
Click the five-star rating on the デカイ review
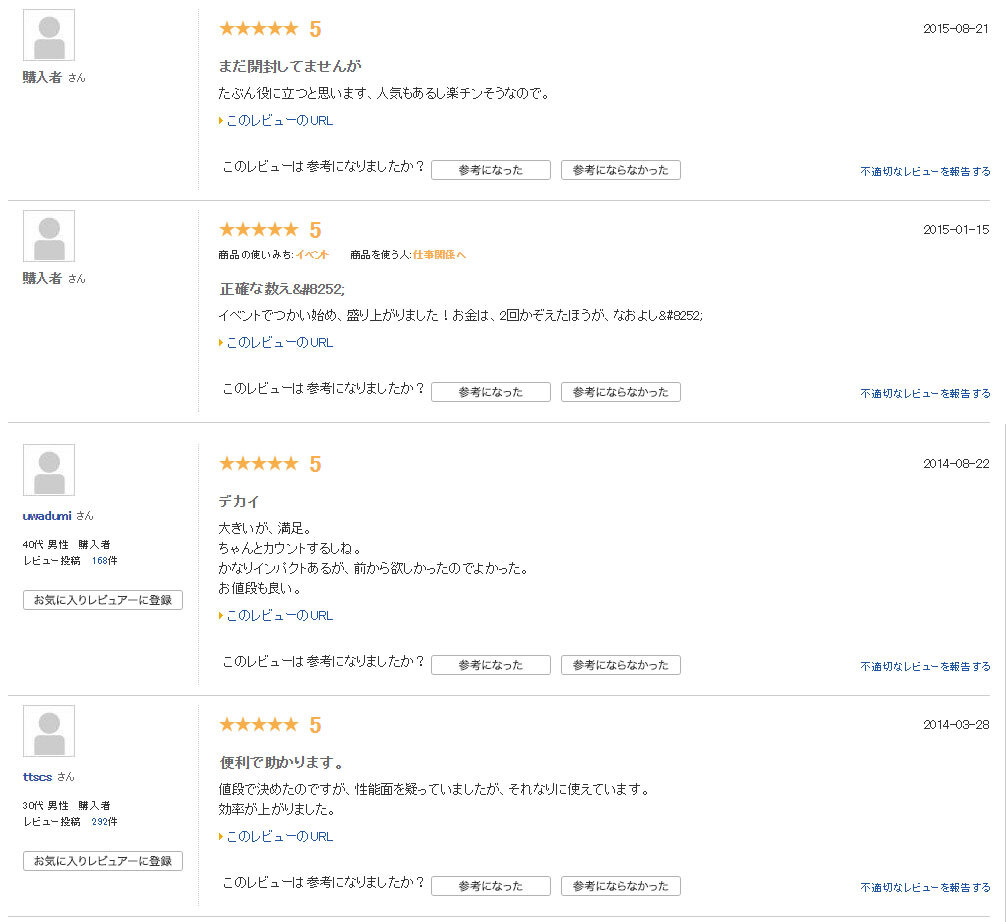click(x=258, y=464)
